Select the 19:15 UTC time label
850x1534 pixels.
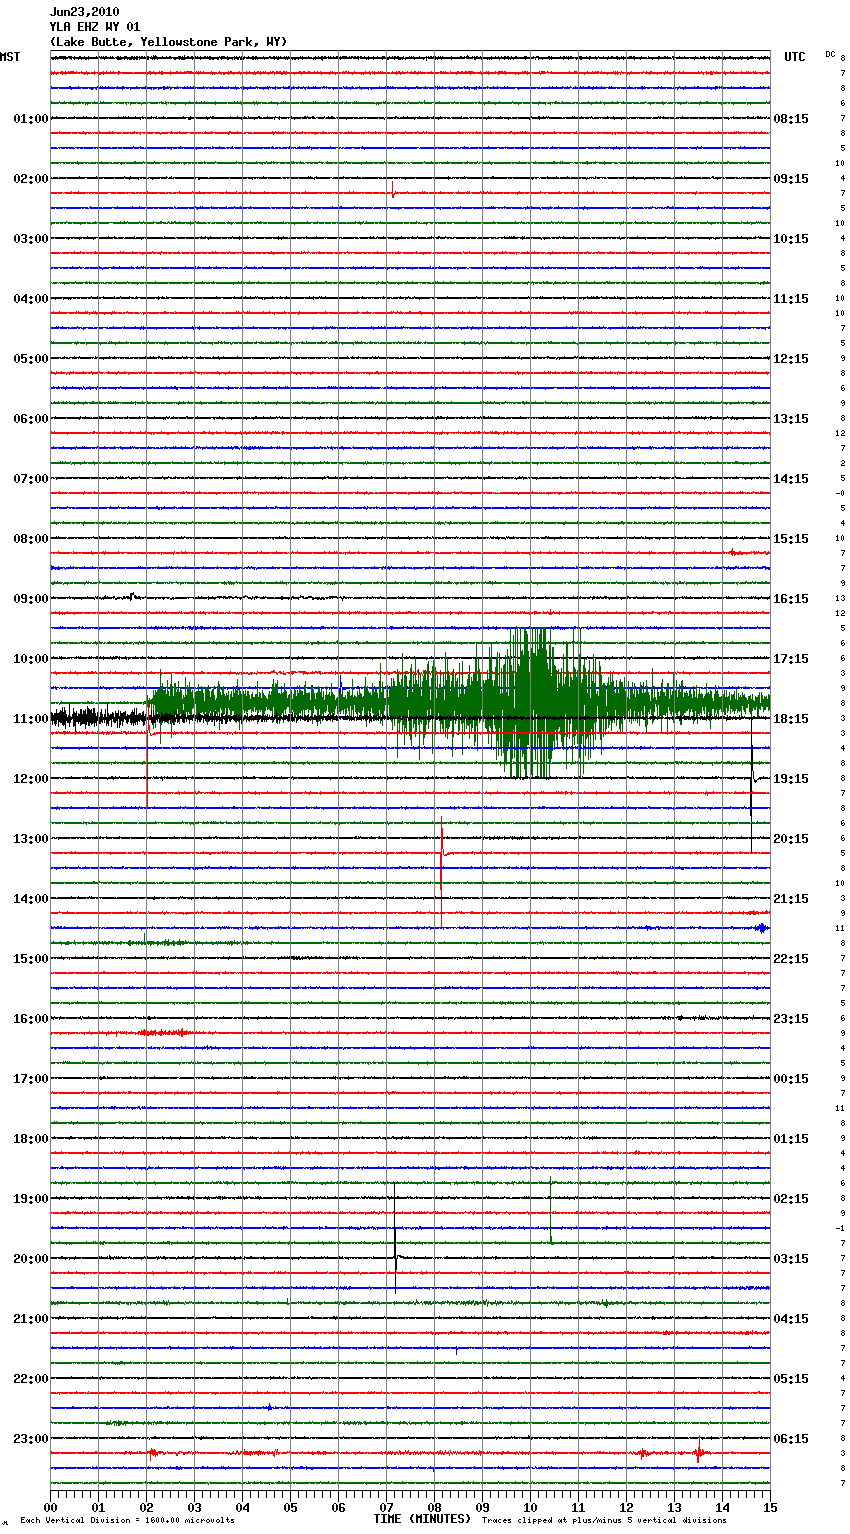tap(791, 779)
